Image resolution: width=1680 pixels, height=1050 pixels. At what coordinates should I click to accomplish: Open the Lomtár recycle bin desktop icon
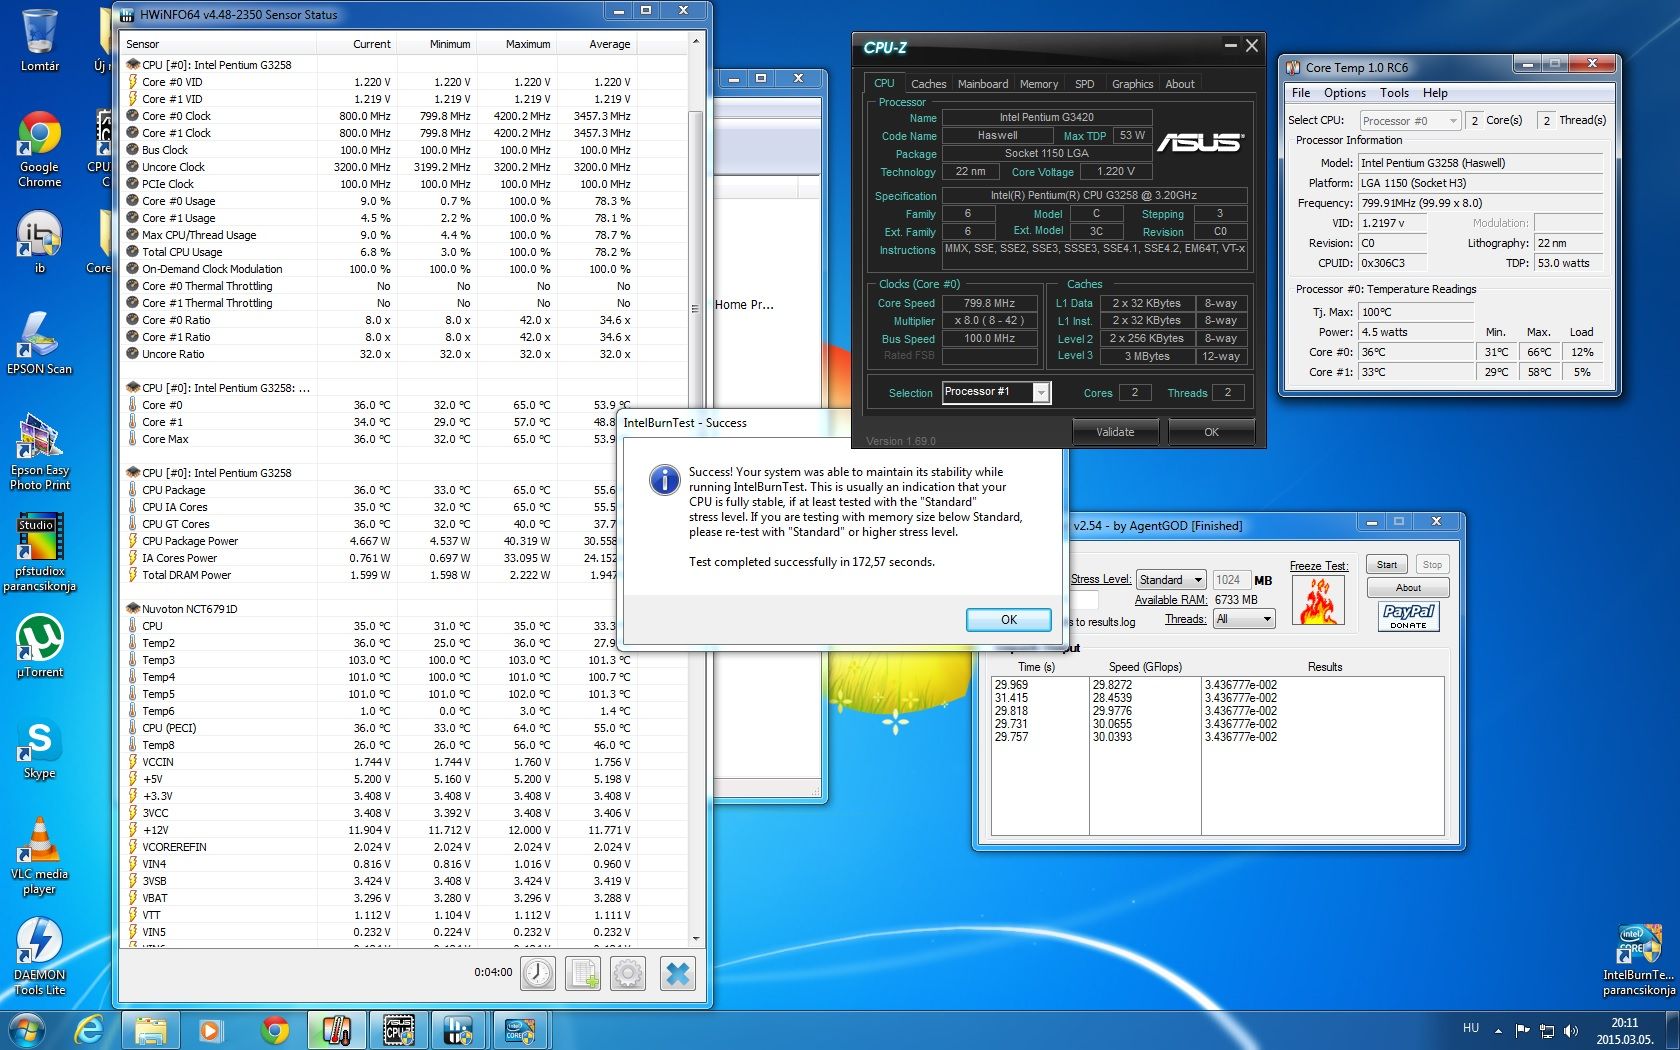40,40
